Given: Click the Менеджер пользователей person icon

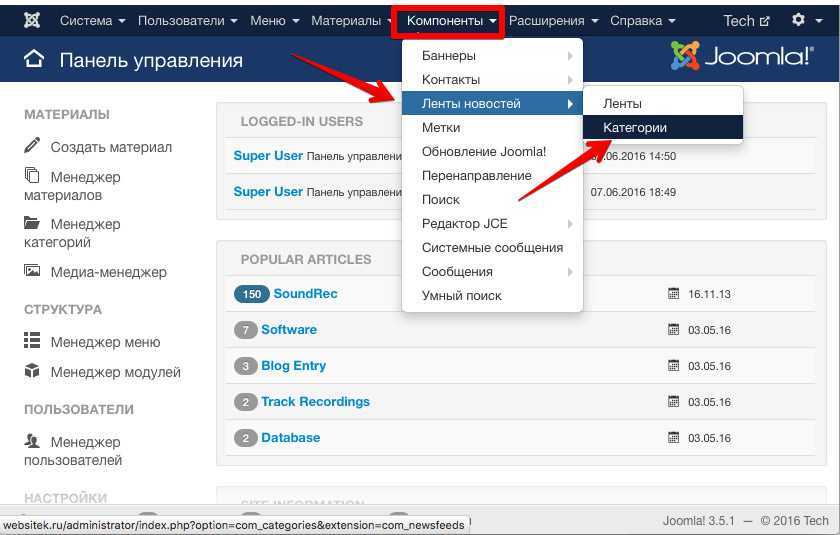Looking at the screenshot, I should pyautogui.click(x=33, y=441).
